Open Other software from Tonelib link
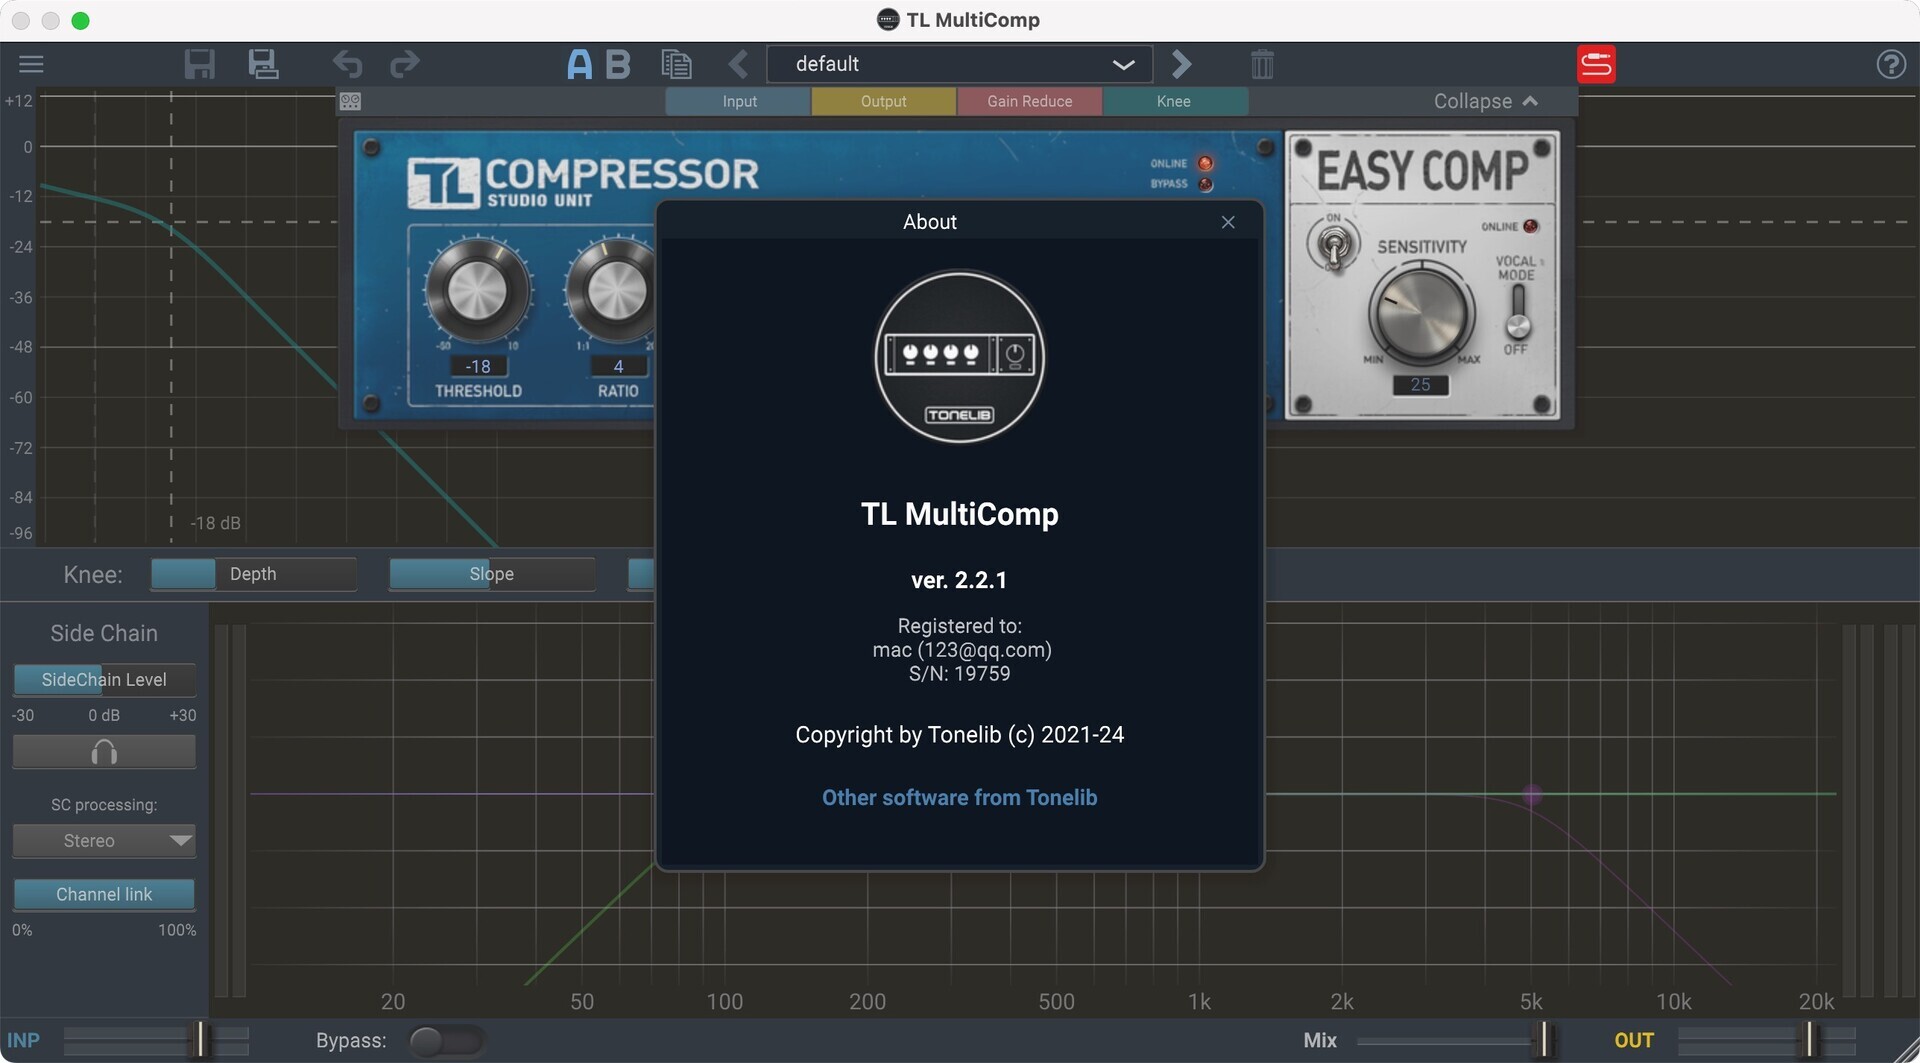The image size is (1920, 1063). click(960, 797)
